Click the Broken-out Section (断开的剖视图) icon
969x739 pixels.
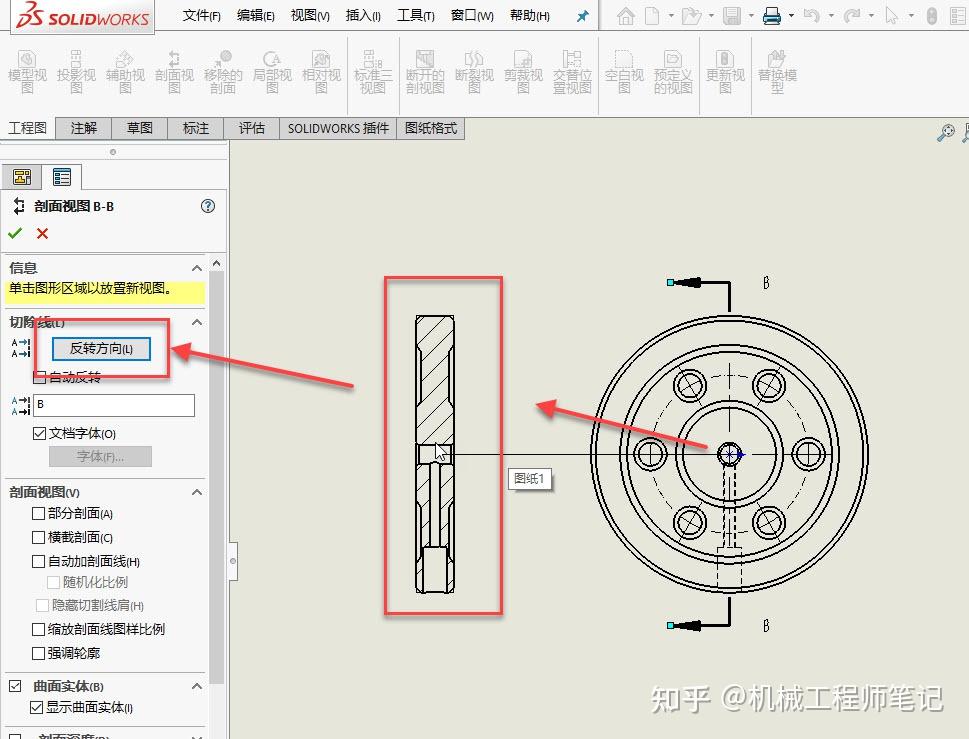pos(425,72)
